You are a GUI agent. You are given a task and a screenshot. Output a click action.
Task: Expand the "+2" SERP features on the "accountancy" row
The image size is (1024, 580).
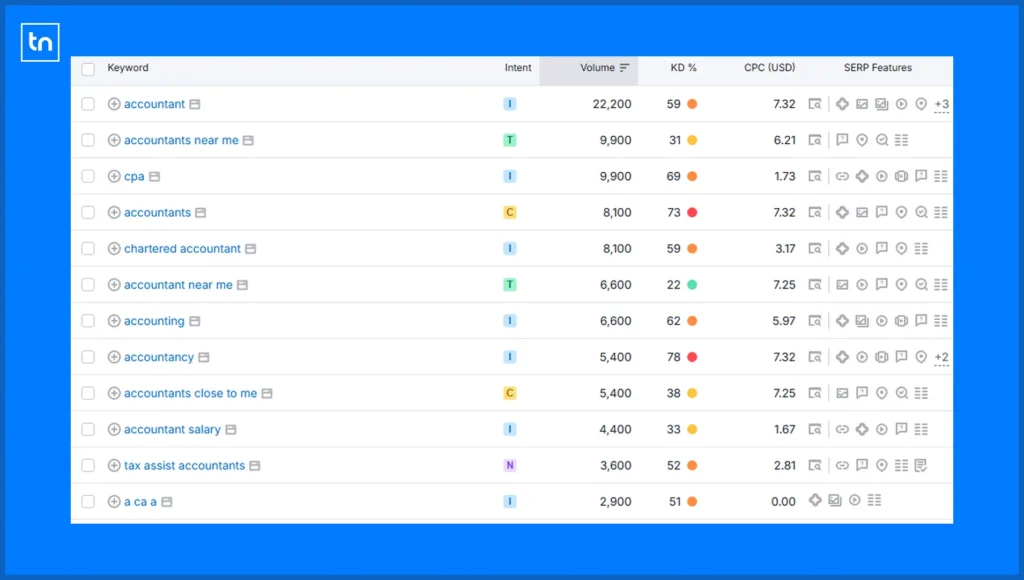pos(941,357)
